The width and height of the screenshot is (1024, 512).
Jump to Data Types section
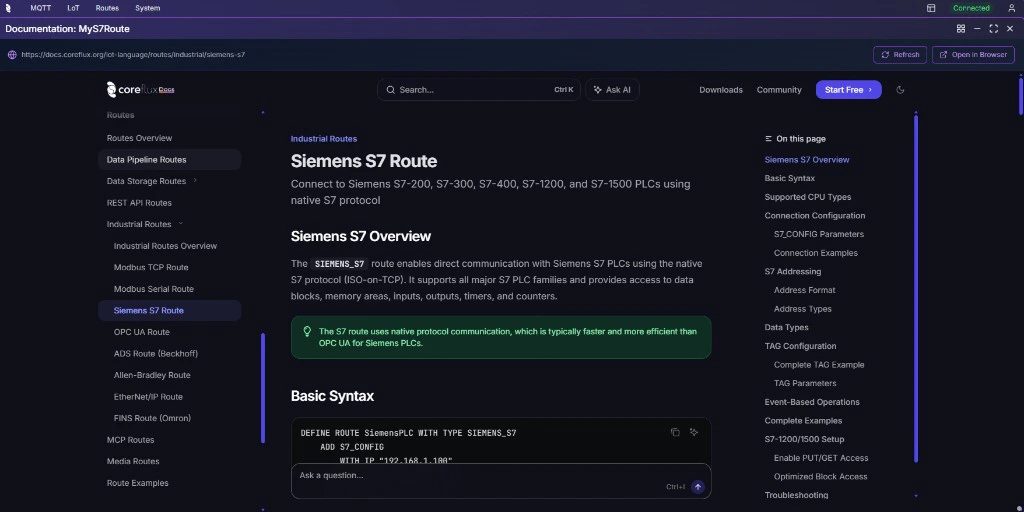click(786, 327)
